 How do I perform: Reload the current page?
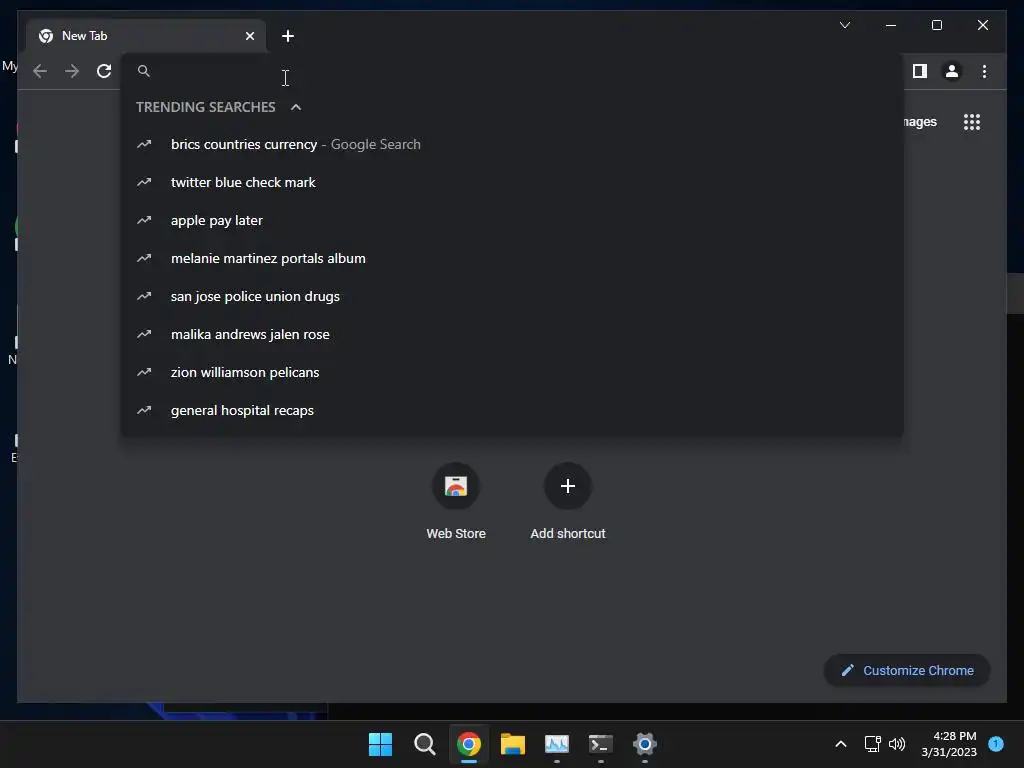104,71
